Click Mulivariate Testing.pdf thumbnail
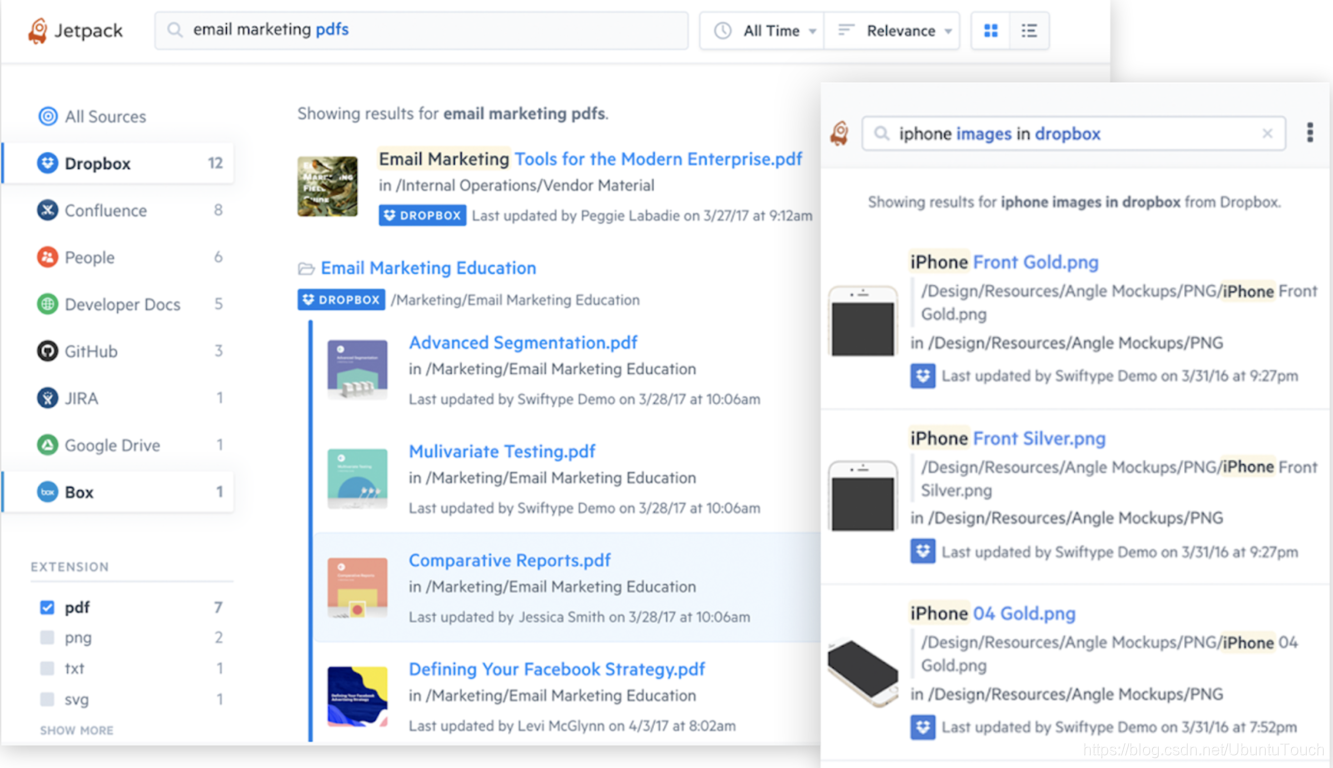Viewport: 1333px width, 768px height. (x=357, y=479)
